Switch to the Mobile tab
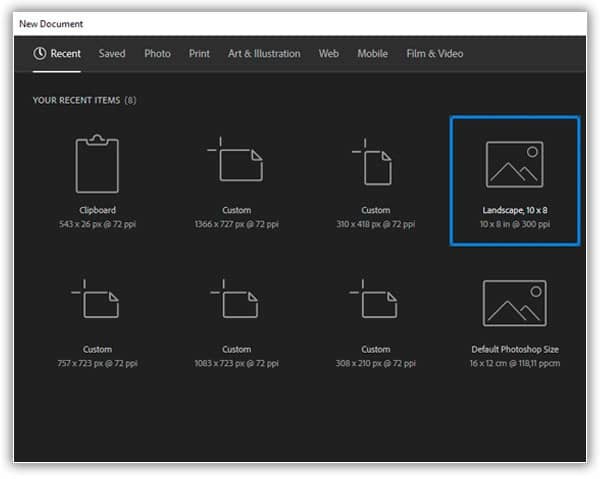 click(373, 54)
